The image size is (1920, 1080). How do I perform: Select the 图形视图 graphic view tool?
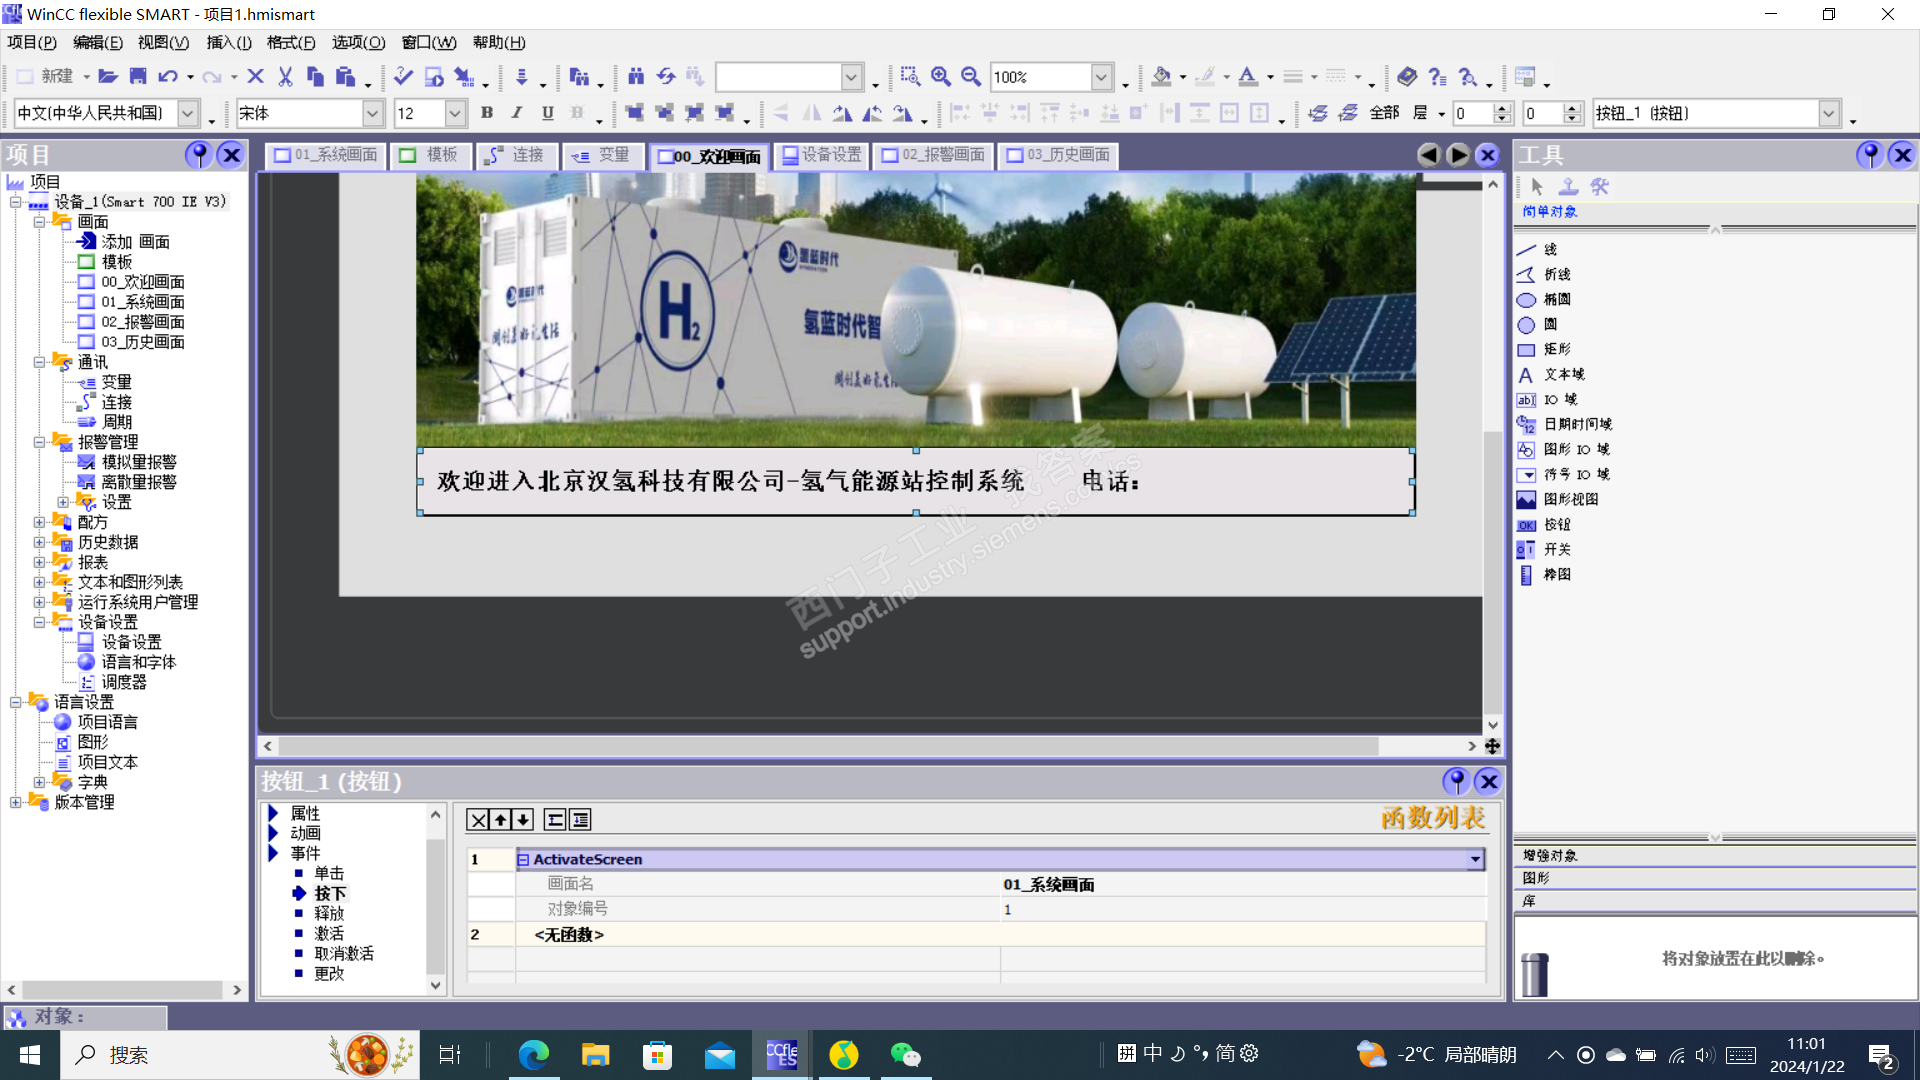1570,499
